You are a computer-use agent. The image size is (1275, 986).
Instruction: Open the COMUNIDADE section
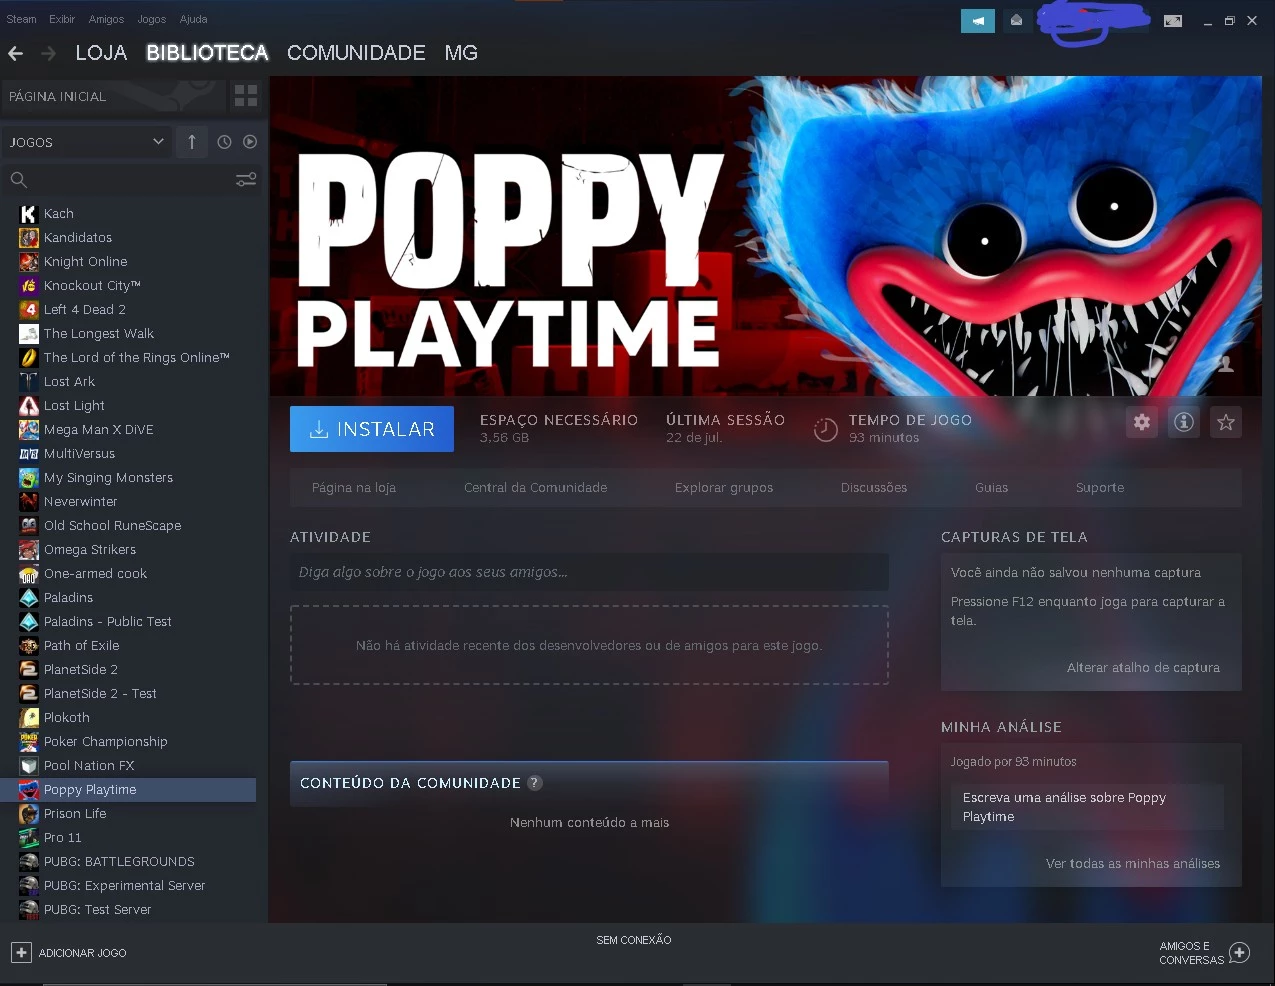coord(356,53)
